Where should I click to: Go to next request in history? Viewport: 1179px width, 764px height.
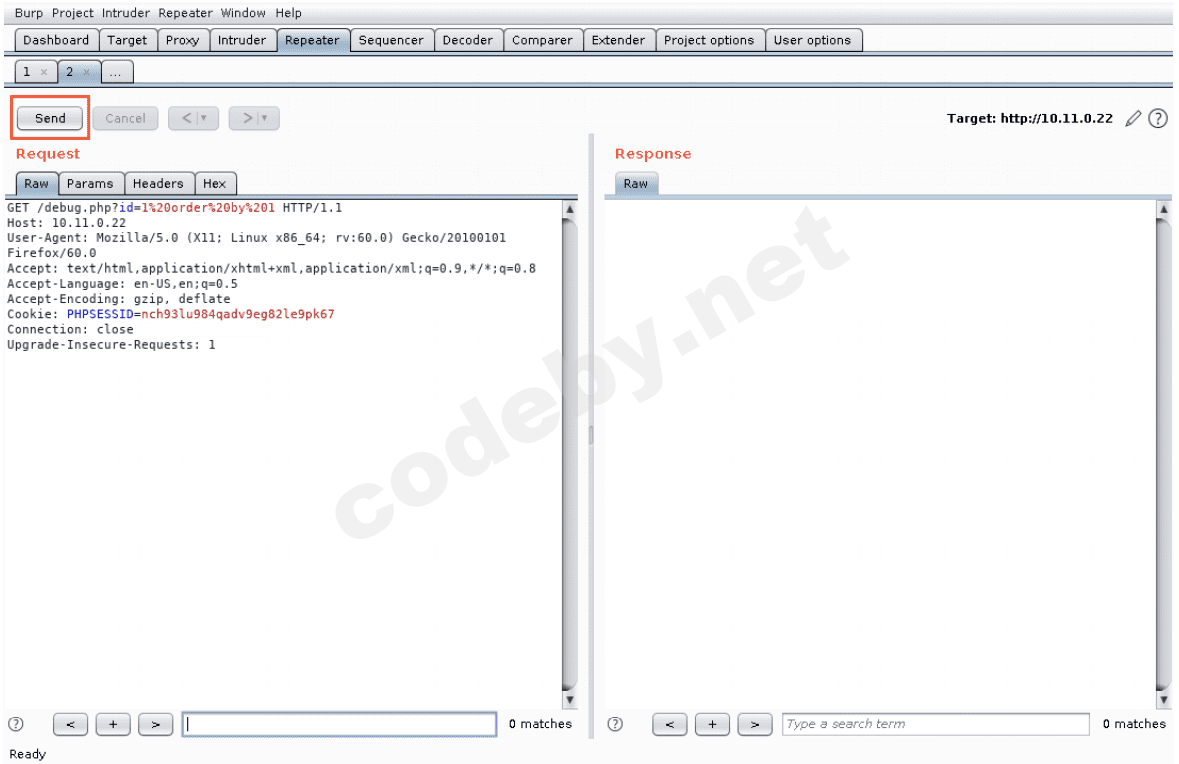(254, 118)
